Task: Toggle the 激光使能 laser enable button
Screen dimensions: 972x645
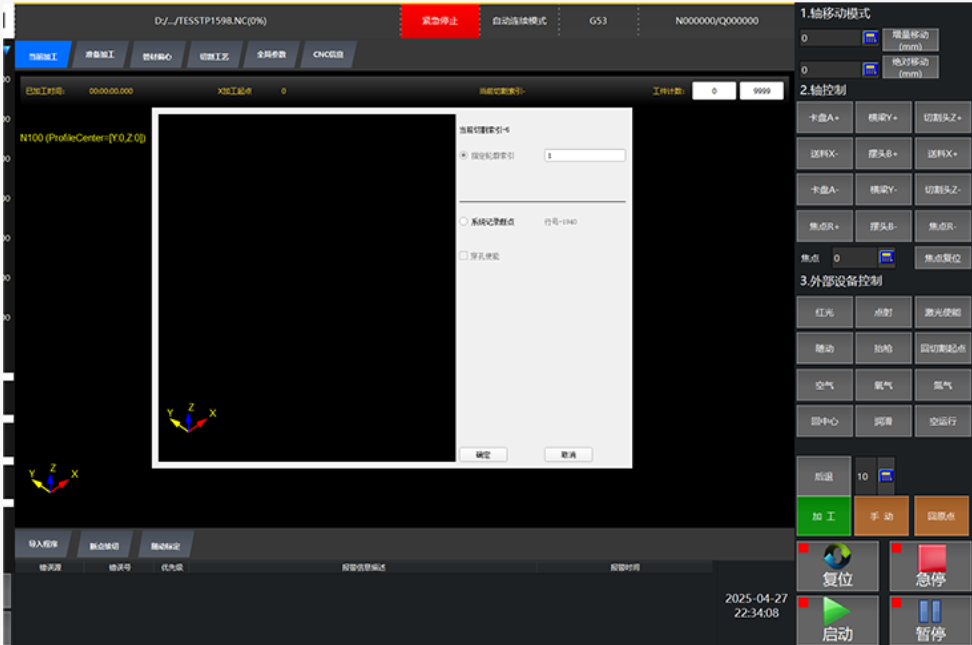Action: coord(941,313)
